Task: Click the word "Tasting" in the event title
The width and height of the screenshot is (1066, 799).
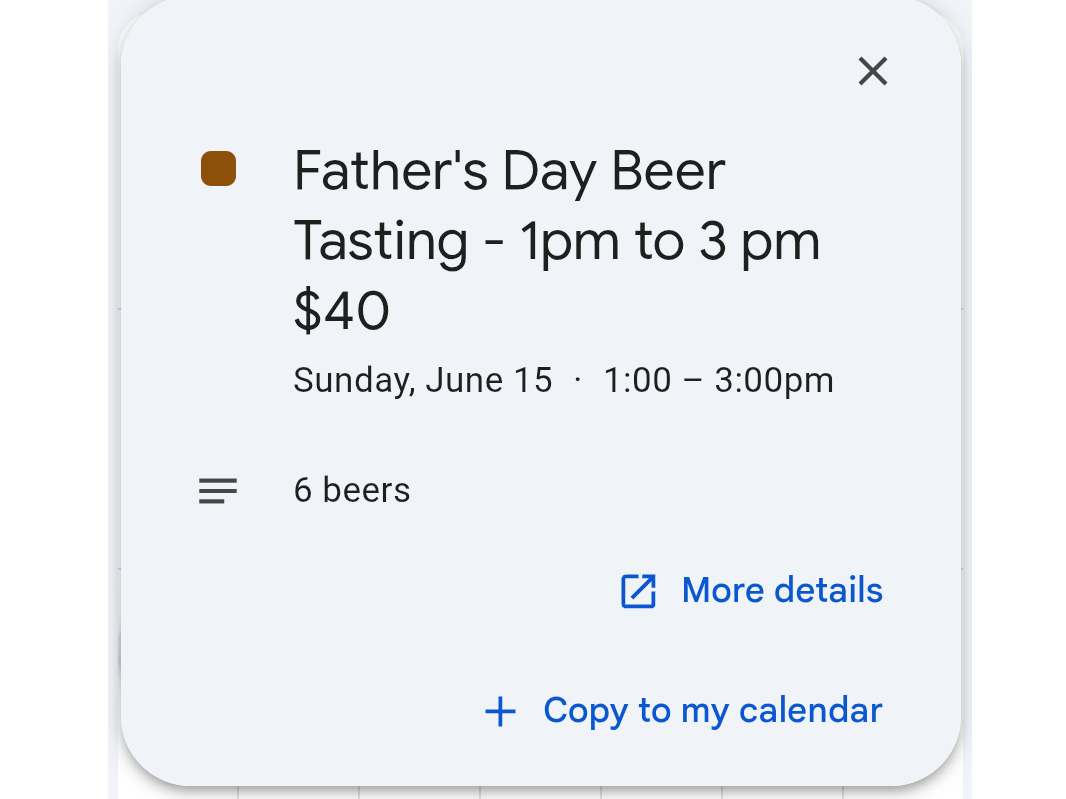Action: point(381,241)
